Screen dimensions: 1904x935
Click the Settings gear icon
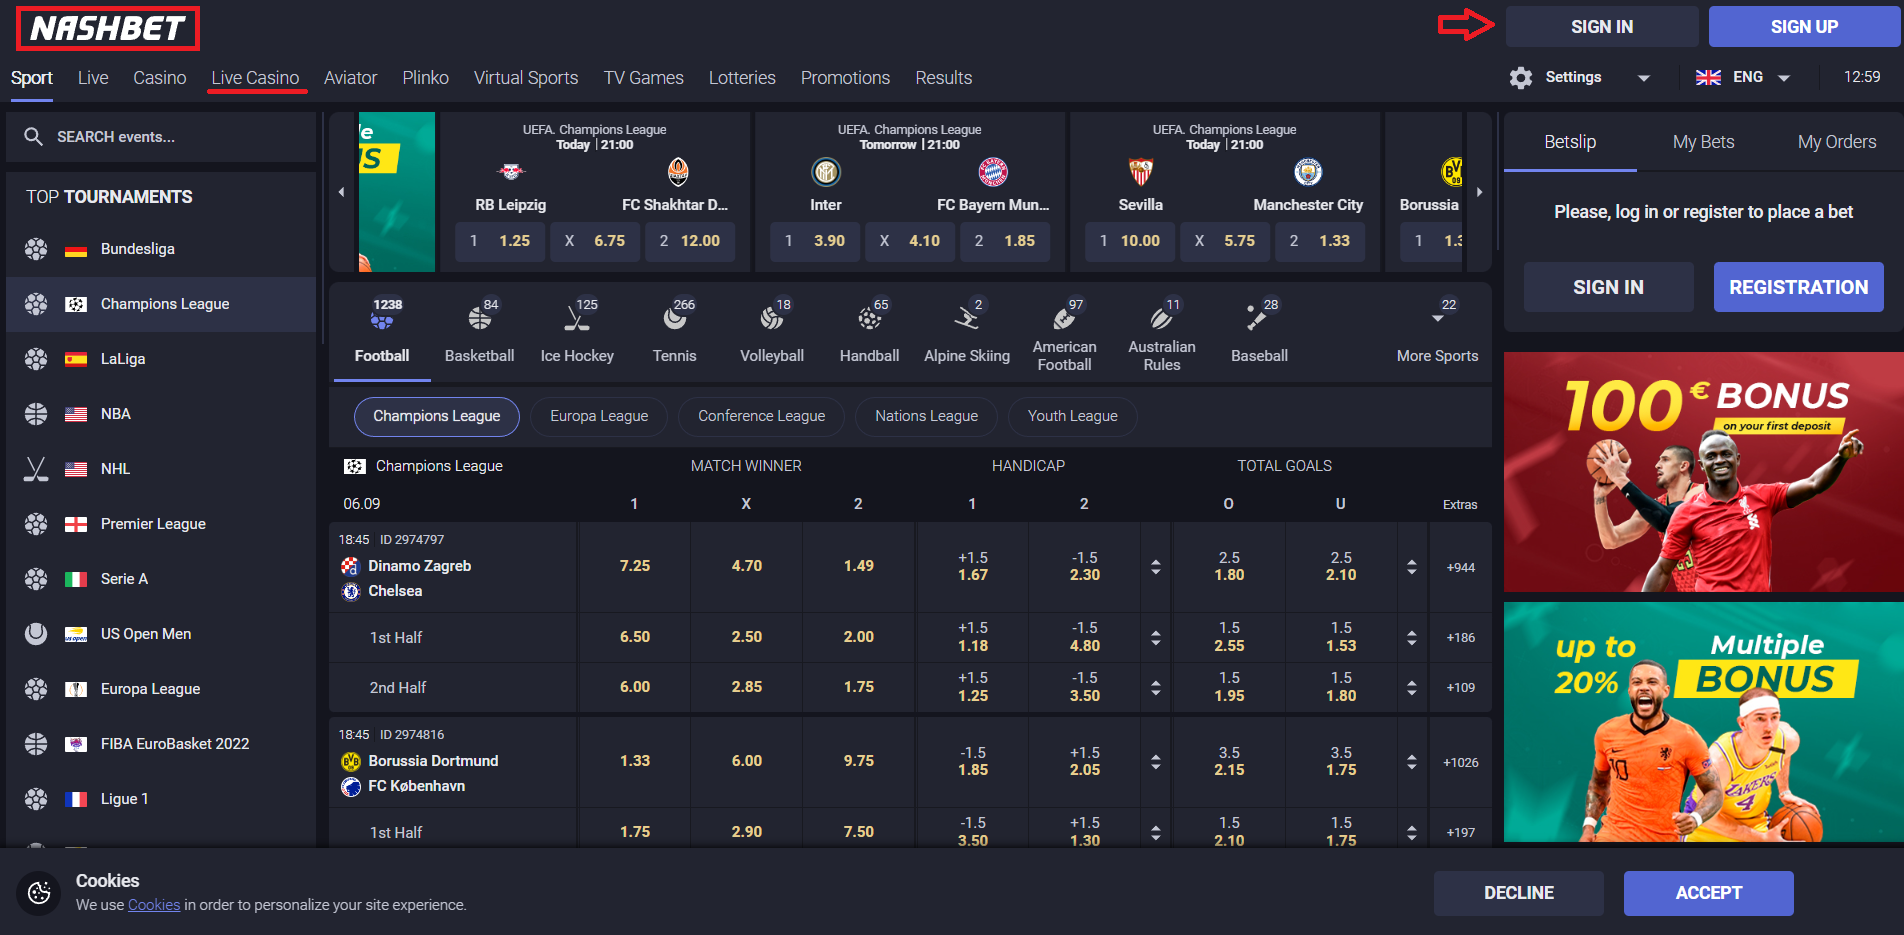pyautogui.click(x=1521, y=78)
